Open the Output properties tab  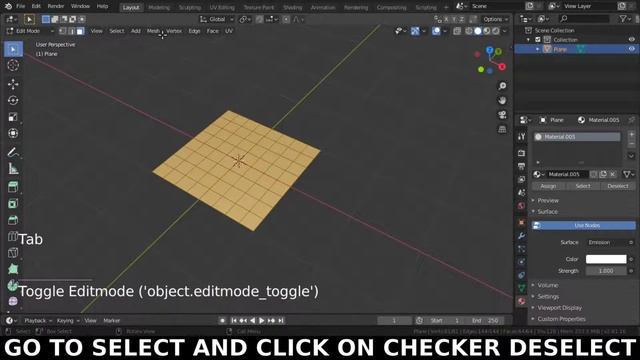521,166
